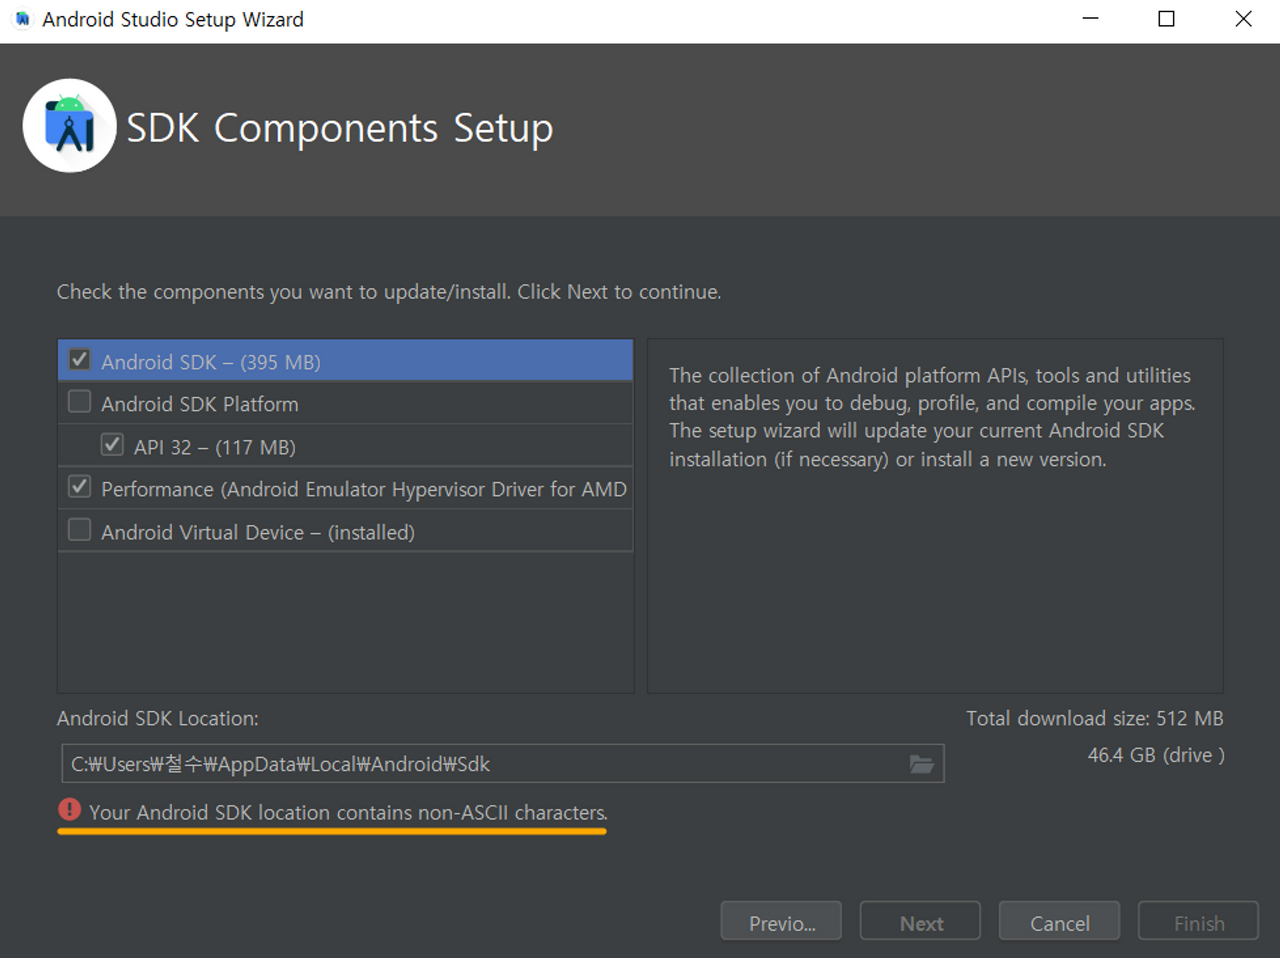This screenshot has width=1280, height=958.
Task: Click the title bar Android Studio app icon
Action: click(x=22, y=19)
